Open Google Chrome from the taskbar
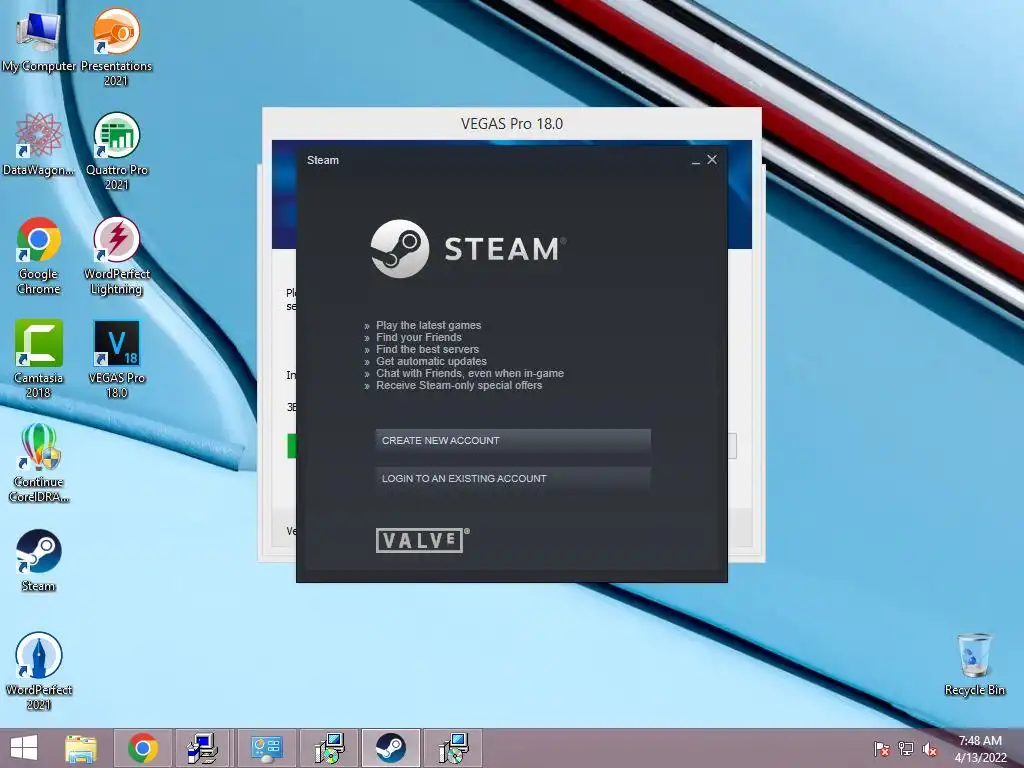The image size is (1024, 768). tap(143, 748)
